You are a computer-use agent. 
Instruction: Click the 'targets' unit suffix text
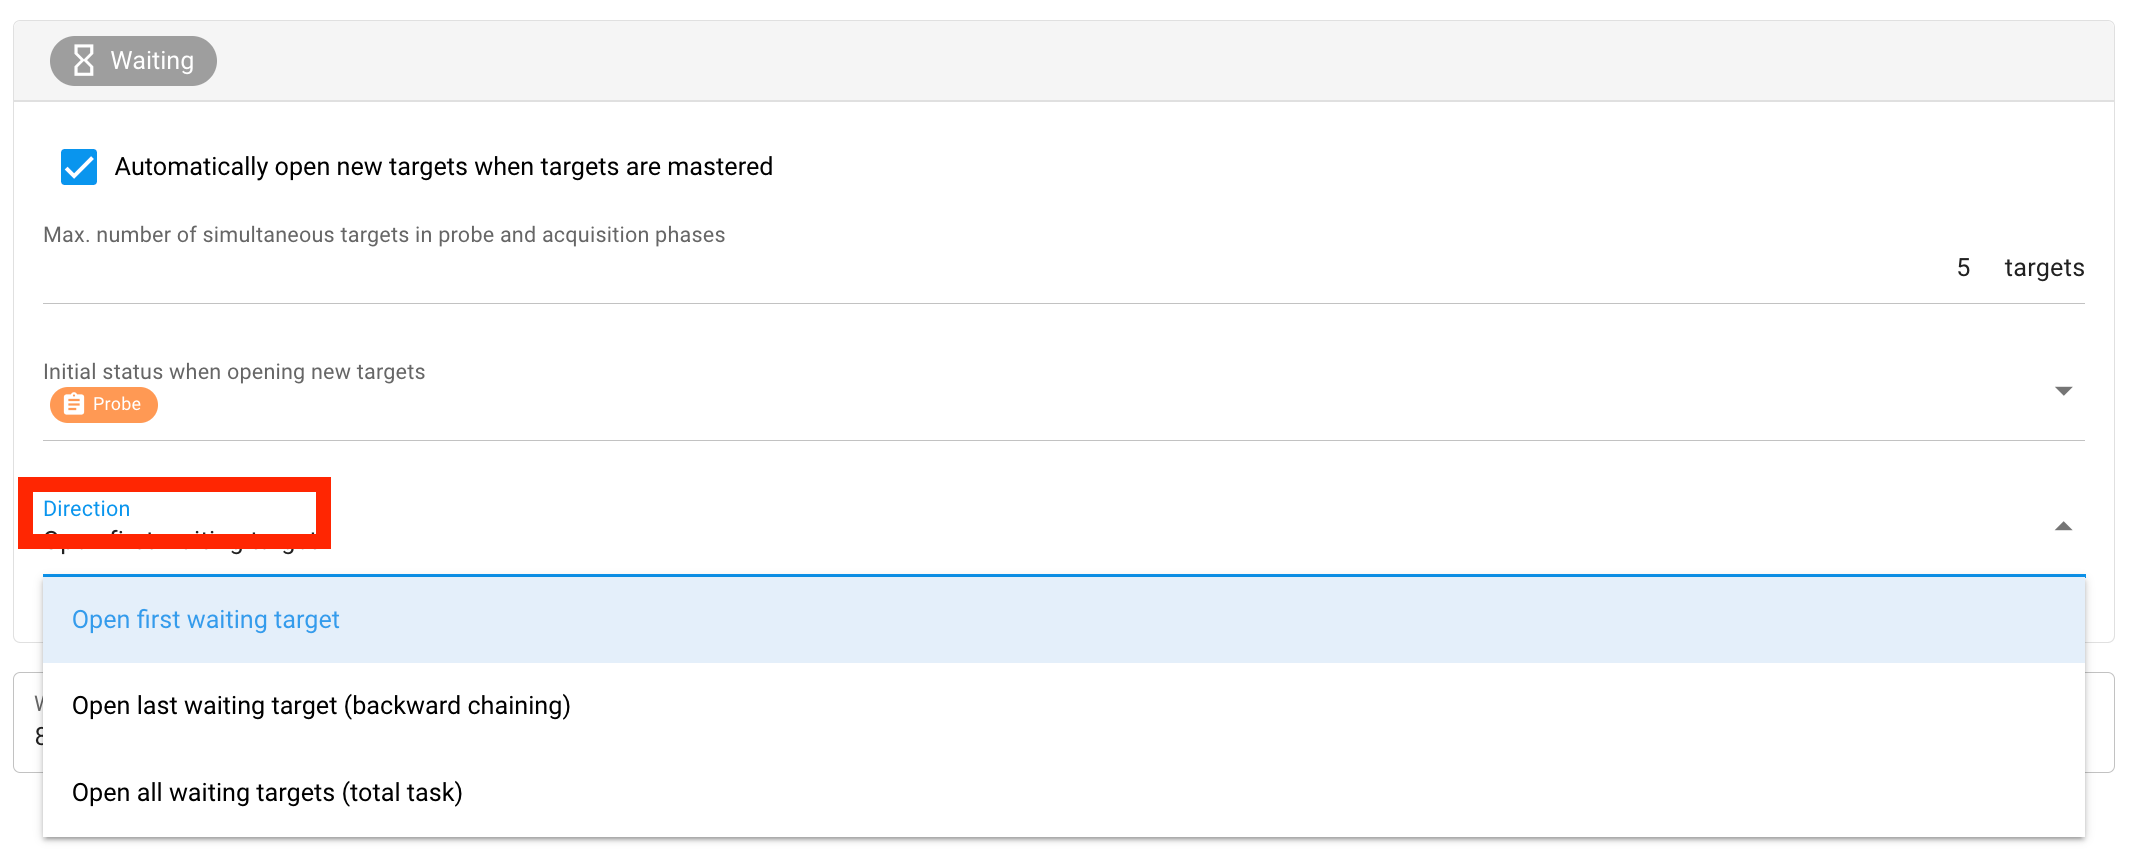tap(2044, 268)
